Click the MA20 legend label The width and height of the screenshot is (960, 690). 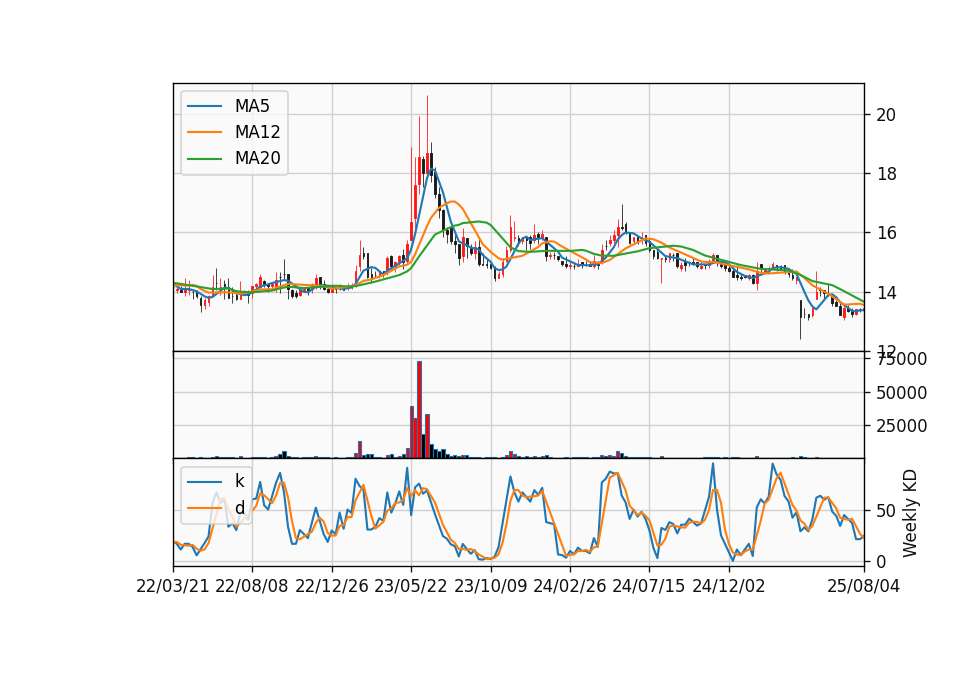pyautogui.click(x=257, y=159)
